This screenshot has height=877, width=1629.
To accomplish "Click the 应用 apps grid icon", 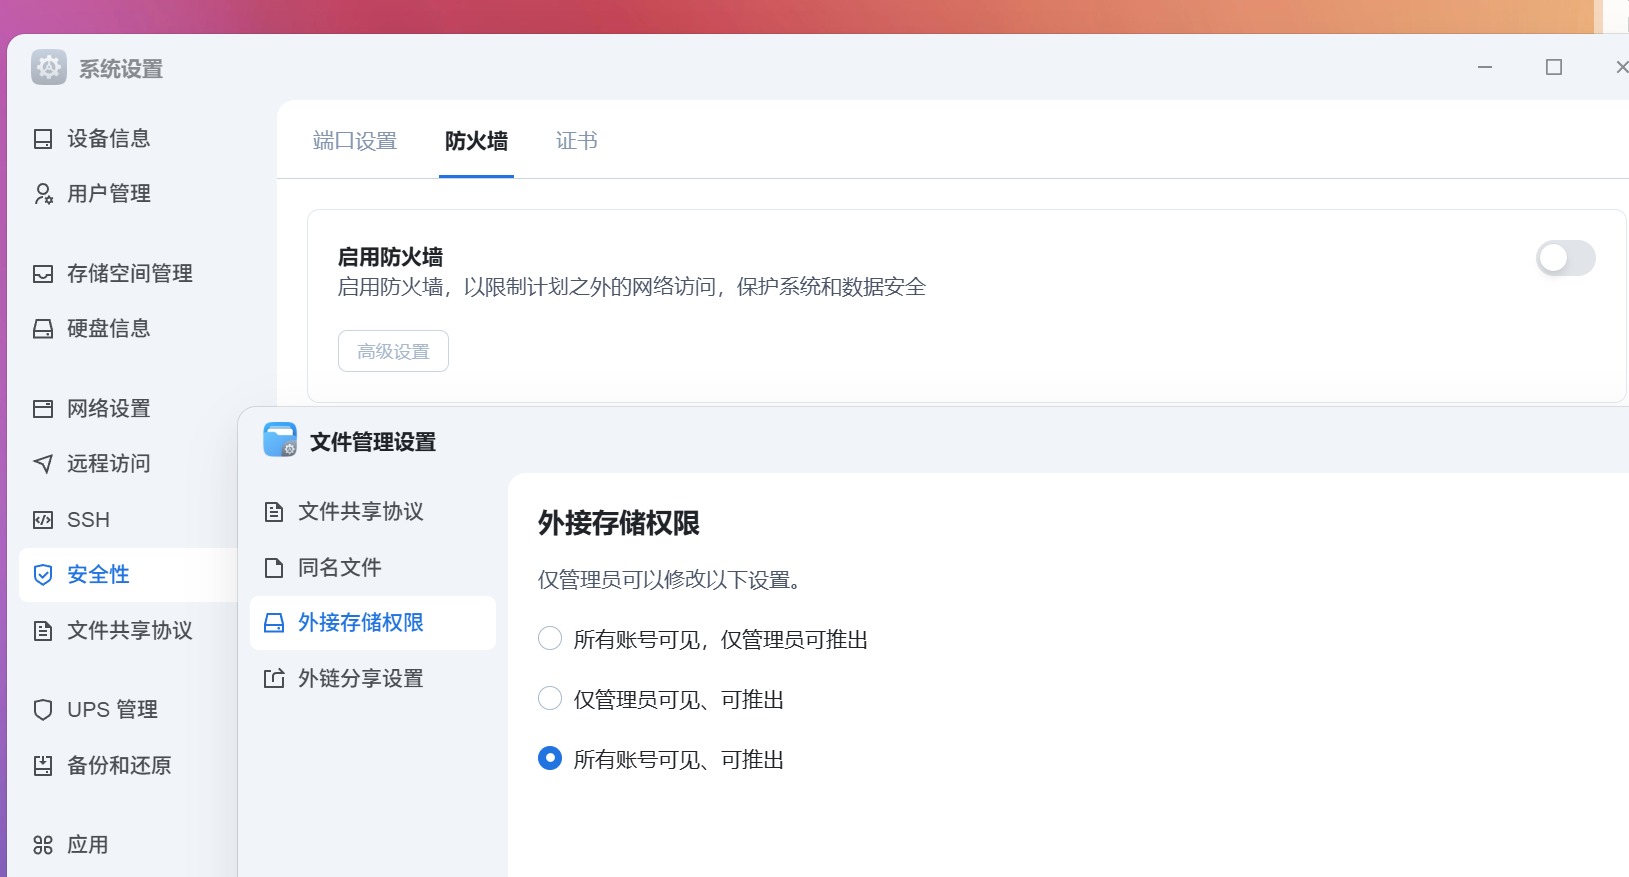I will (x=43, y=846).
